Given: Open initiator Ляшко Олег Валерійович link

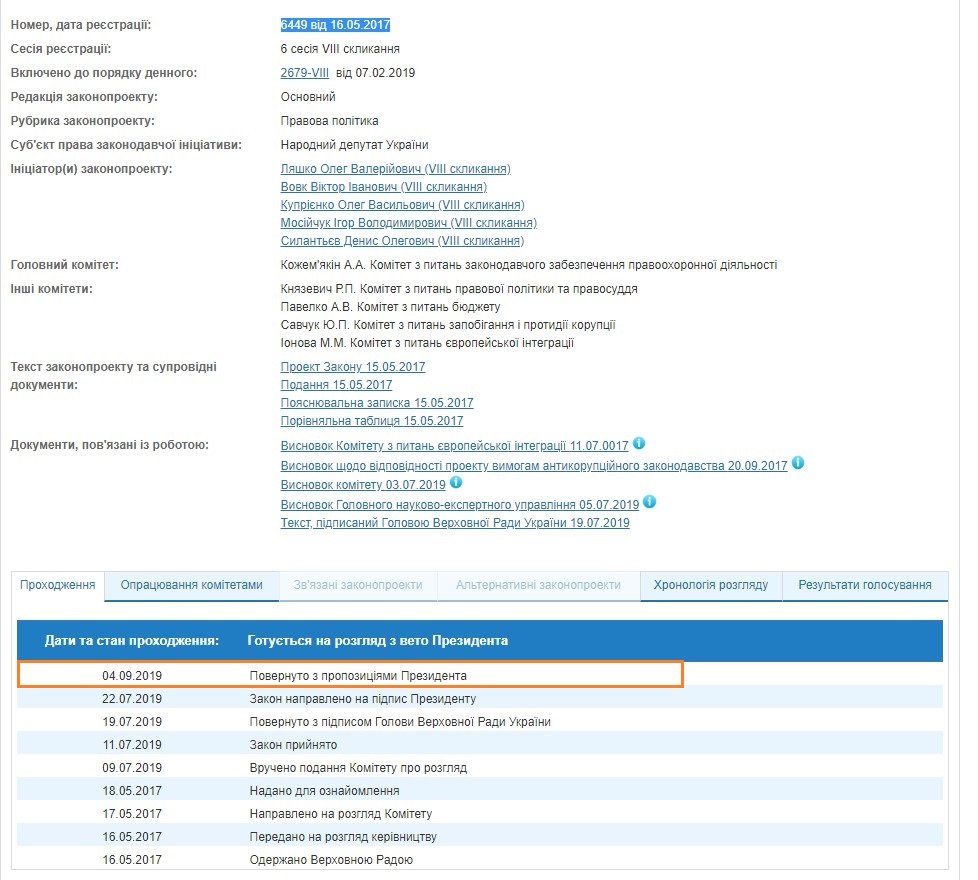Looking at the screenshot, I should (x=395, y=169).
